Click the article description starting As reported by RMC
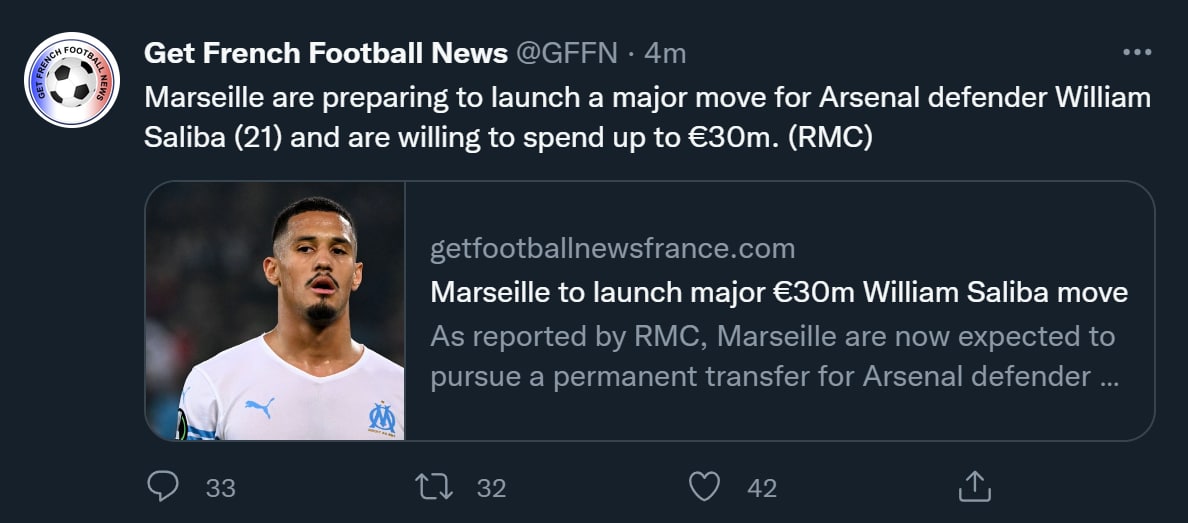The image size is (1188, 523). coord(772,356)
